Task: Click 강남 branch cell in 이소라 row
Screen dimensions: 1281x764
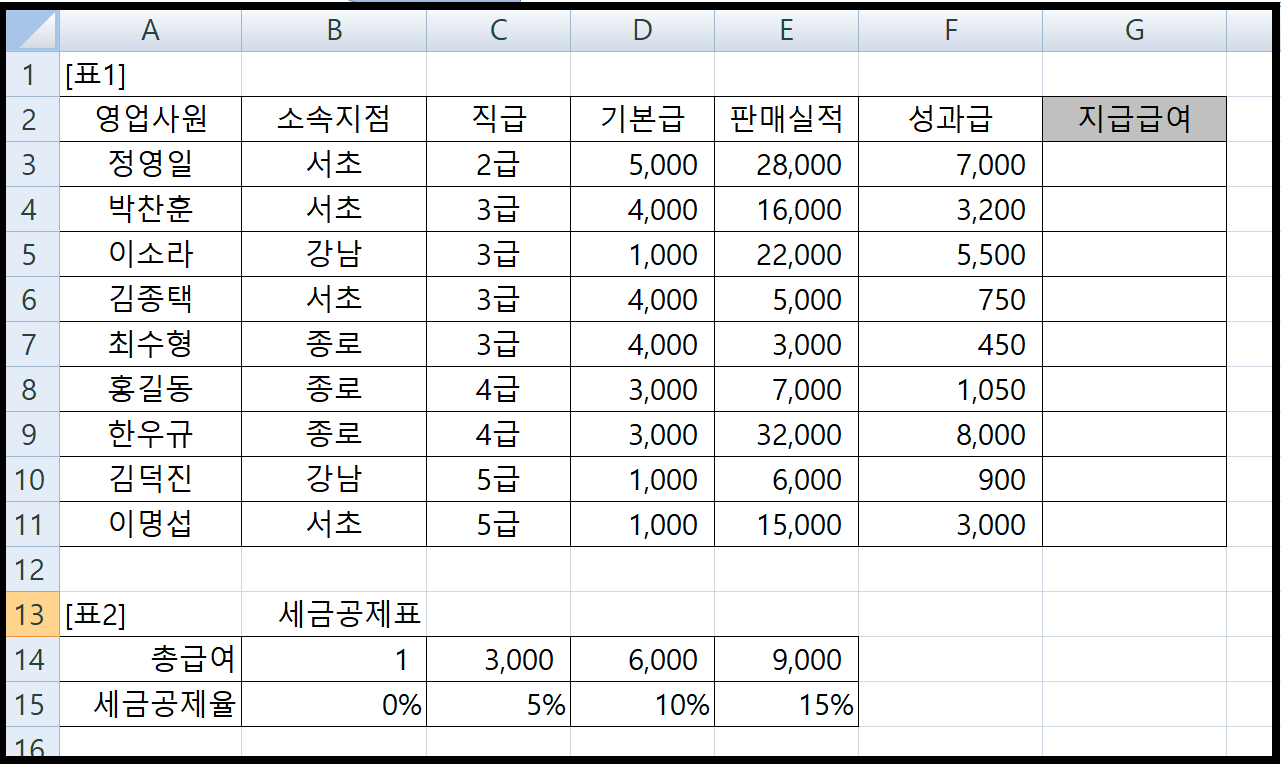Action: click(334, 254)
